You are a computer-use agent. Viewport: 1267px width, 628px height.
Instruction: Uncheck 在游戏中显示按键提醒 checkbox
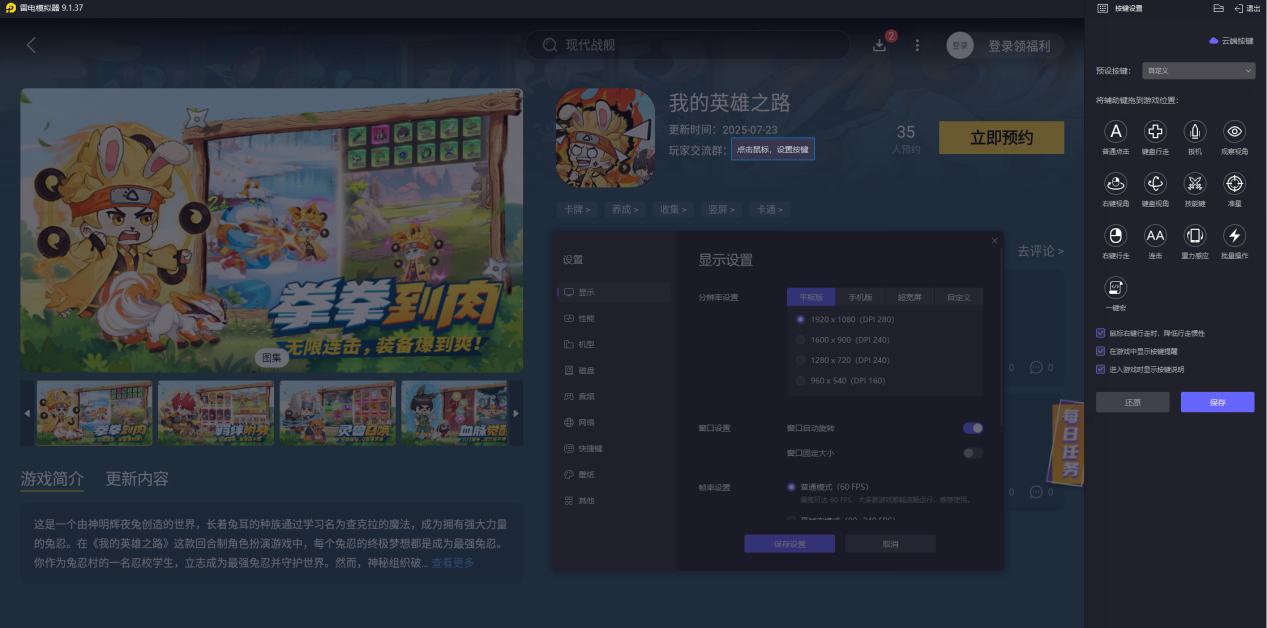pos(1101,351)
